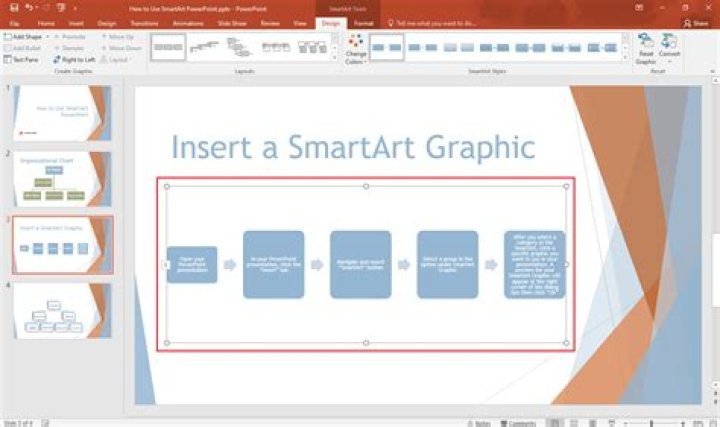Click the Tell me what you want to do box
Viewport: 720px width, 427px height.
pos(432,23)
